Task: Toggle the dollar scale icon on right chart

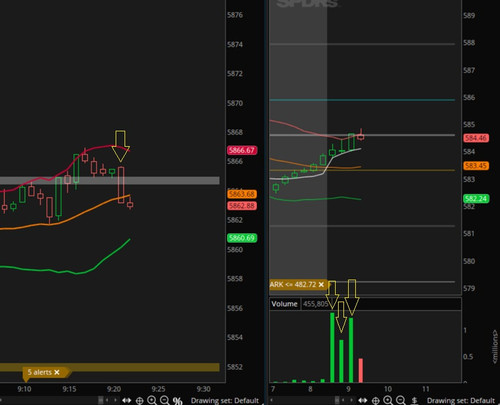Action: (x=415, y=400)
